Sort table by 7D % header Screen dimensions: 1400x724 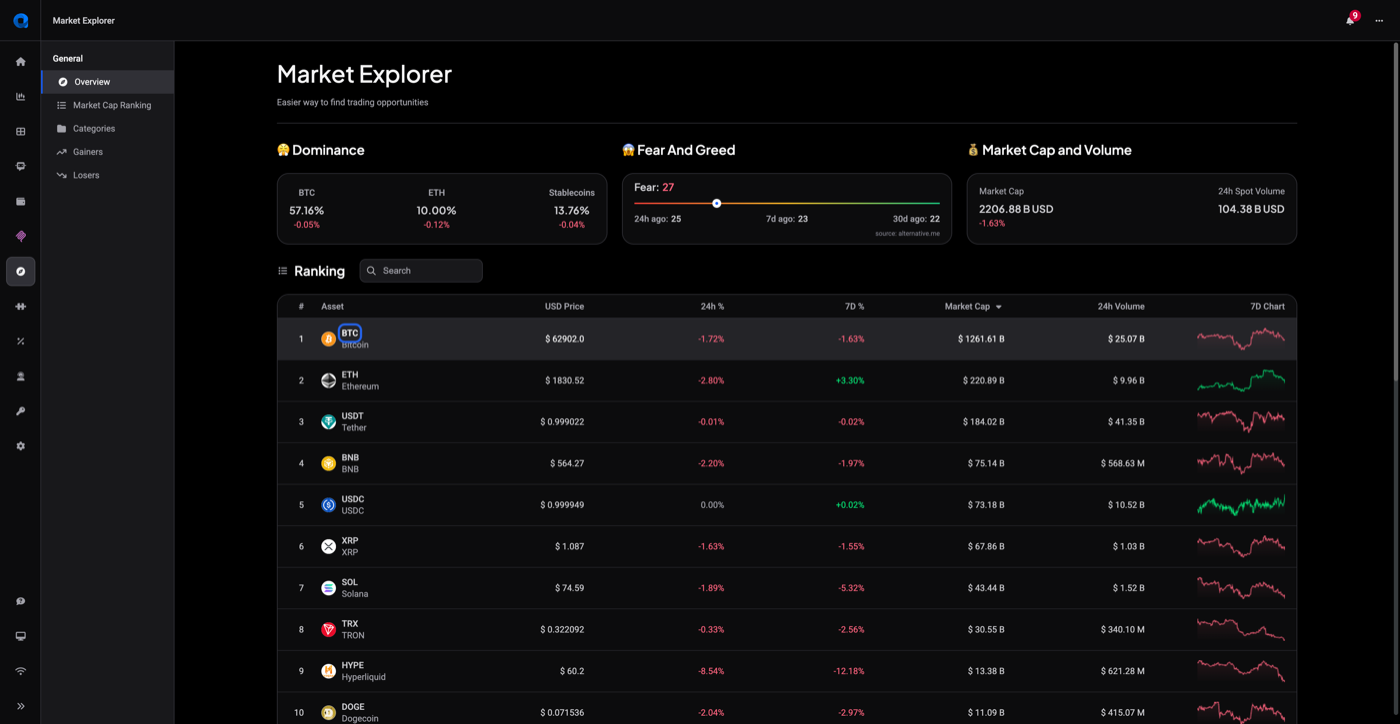click(x=854, y=307)
